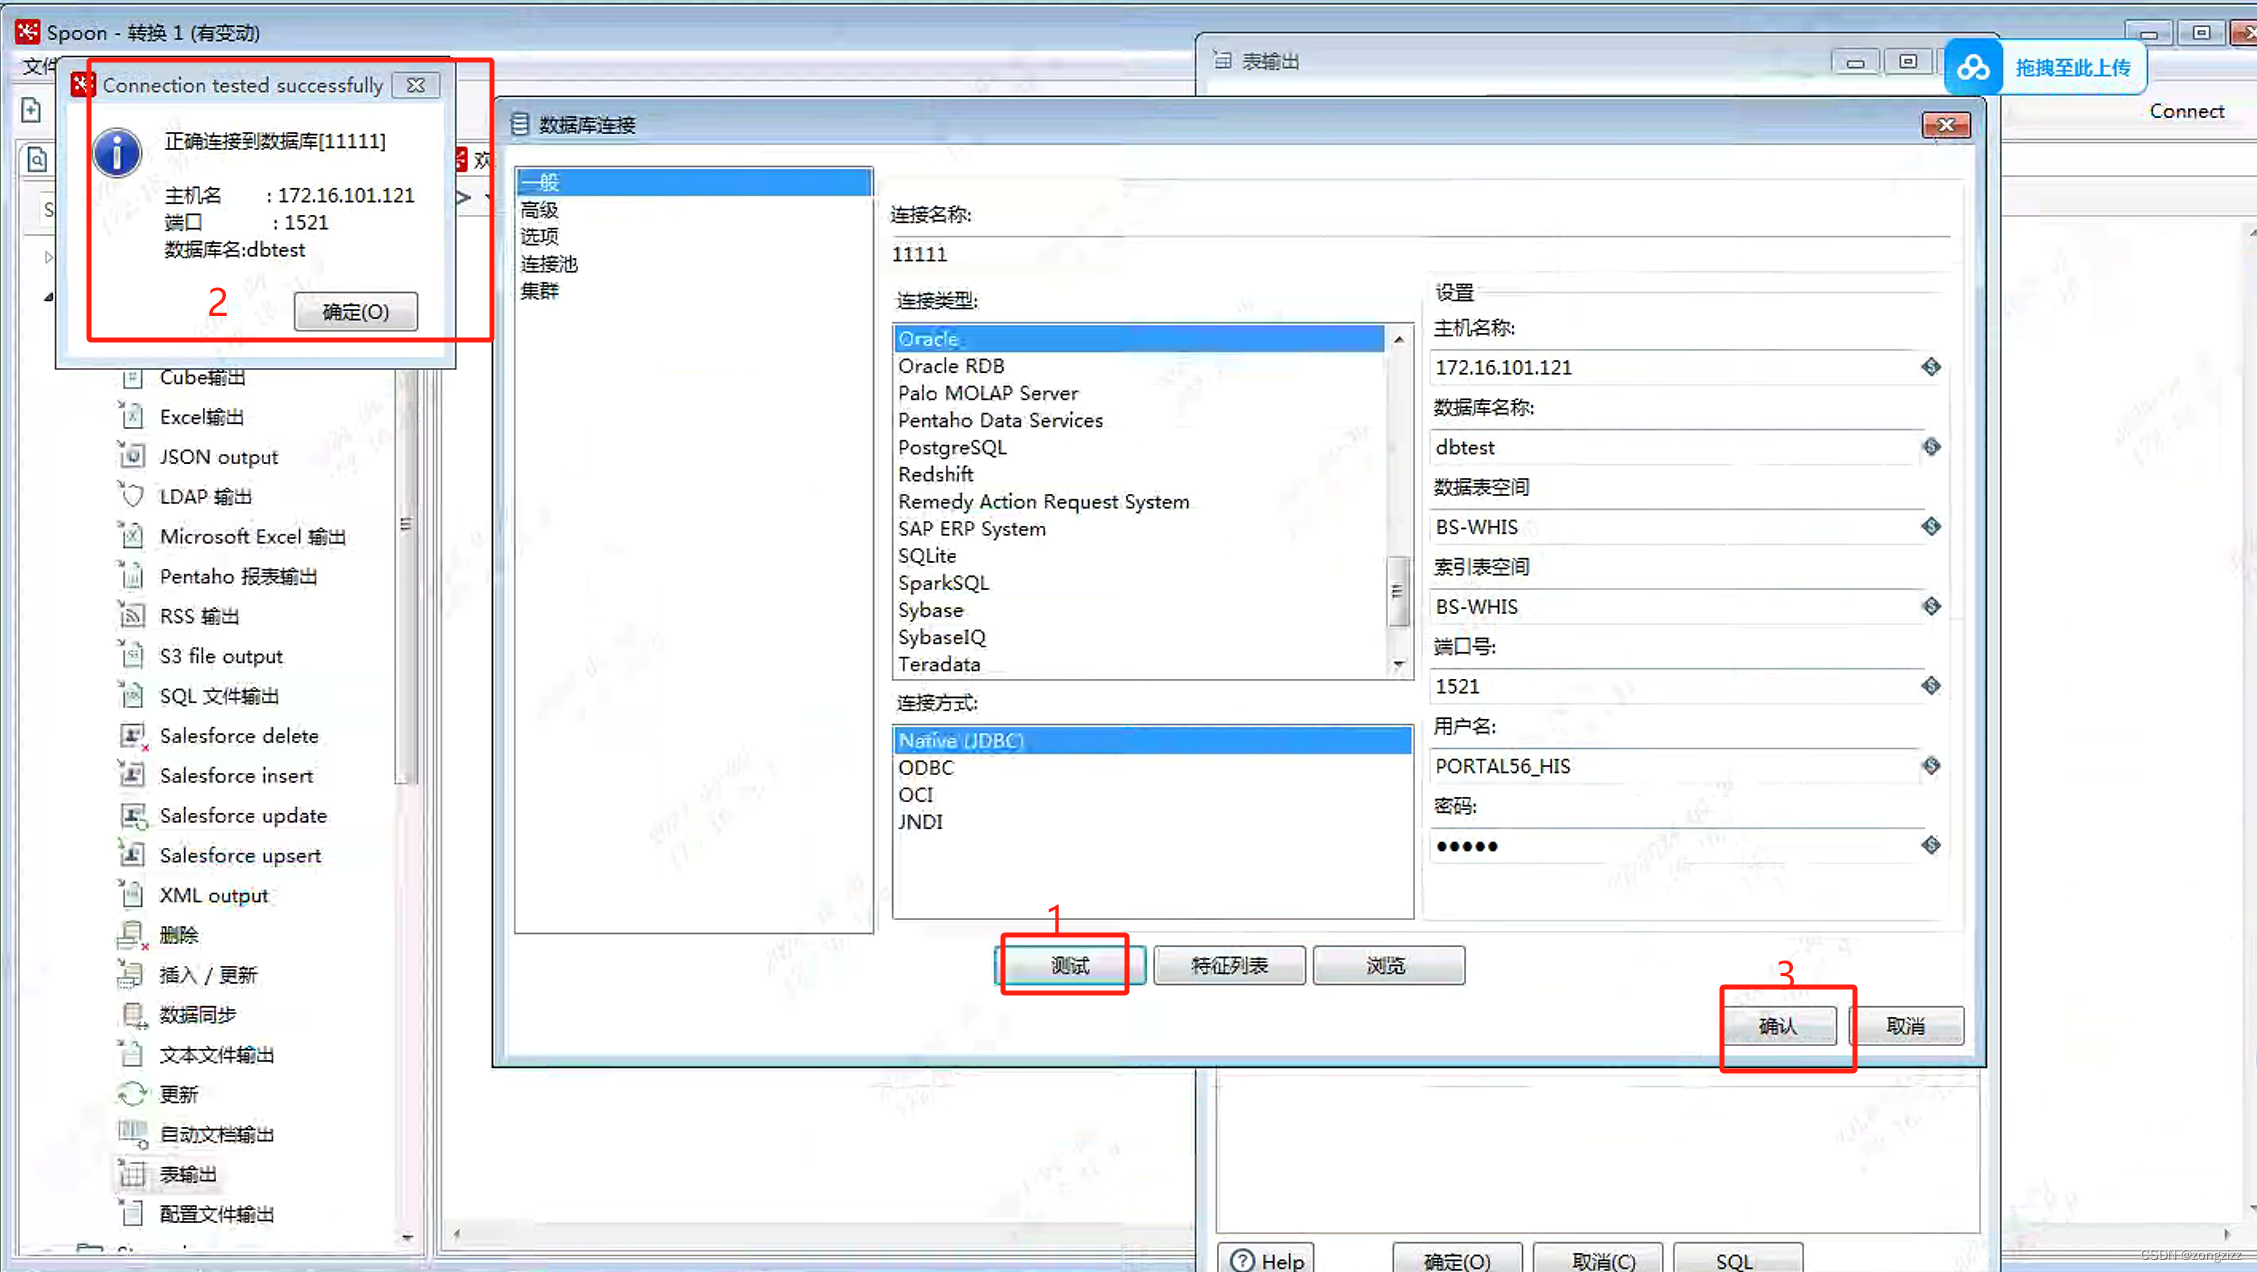Click the new file toolbar icon in Spoon
Viewport: 2257px width, 1272px height.
pyautogui.click(x=31, y=109)
